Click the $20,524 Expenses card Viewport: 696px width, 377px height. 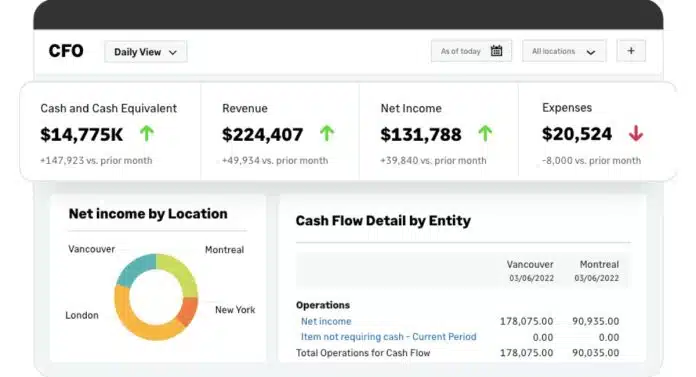tap(595, 132)
